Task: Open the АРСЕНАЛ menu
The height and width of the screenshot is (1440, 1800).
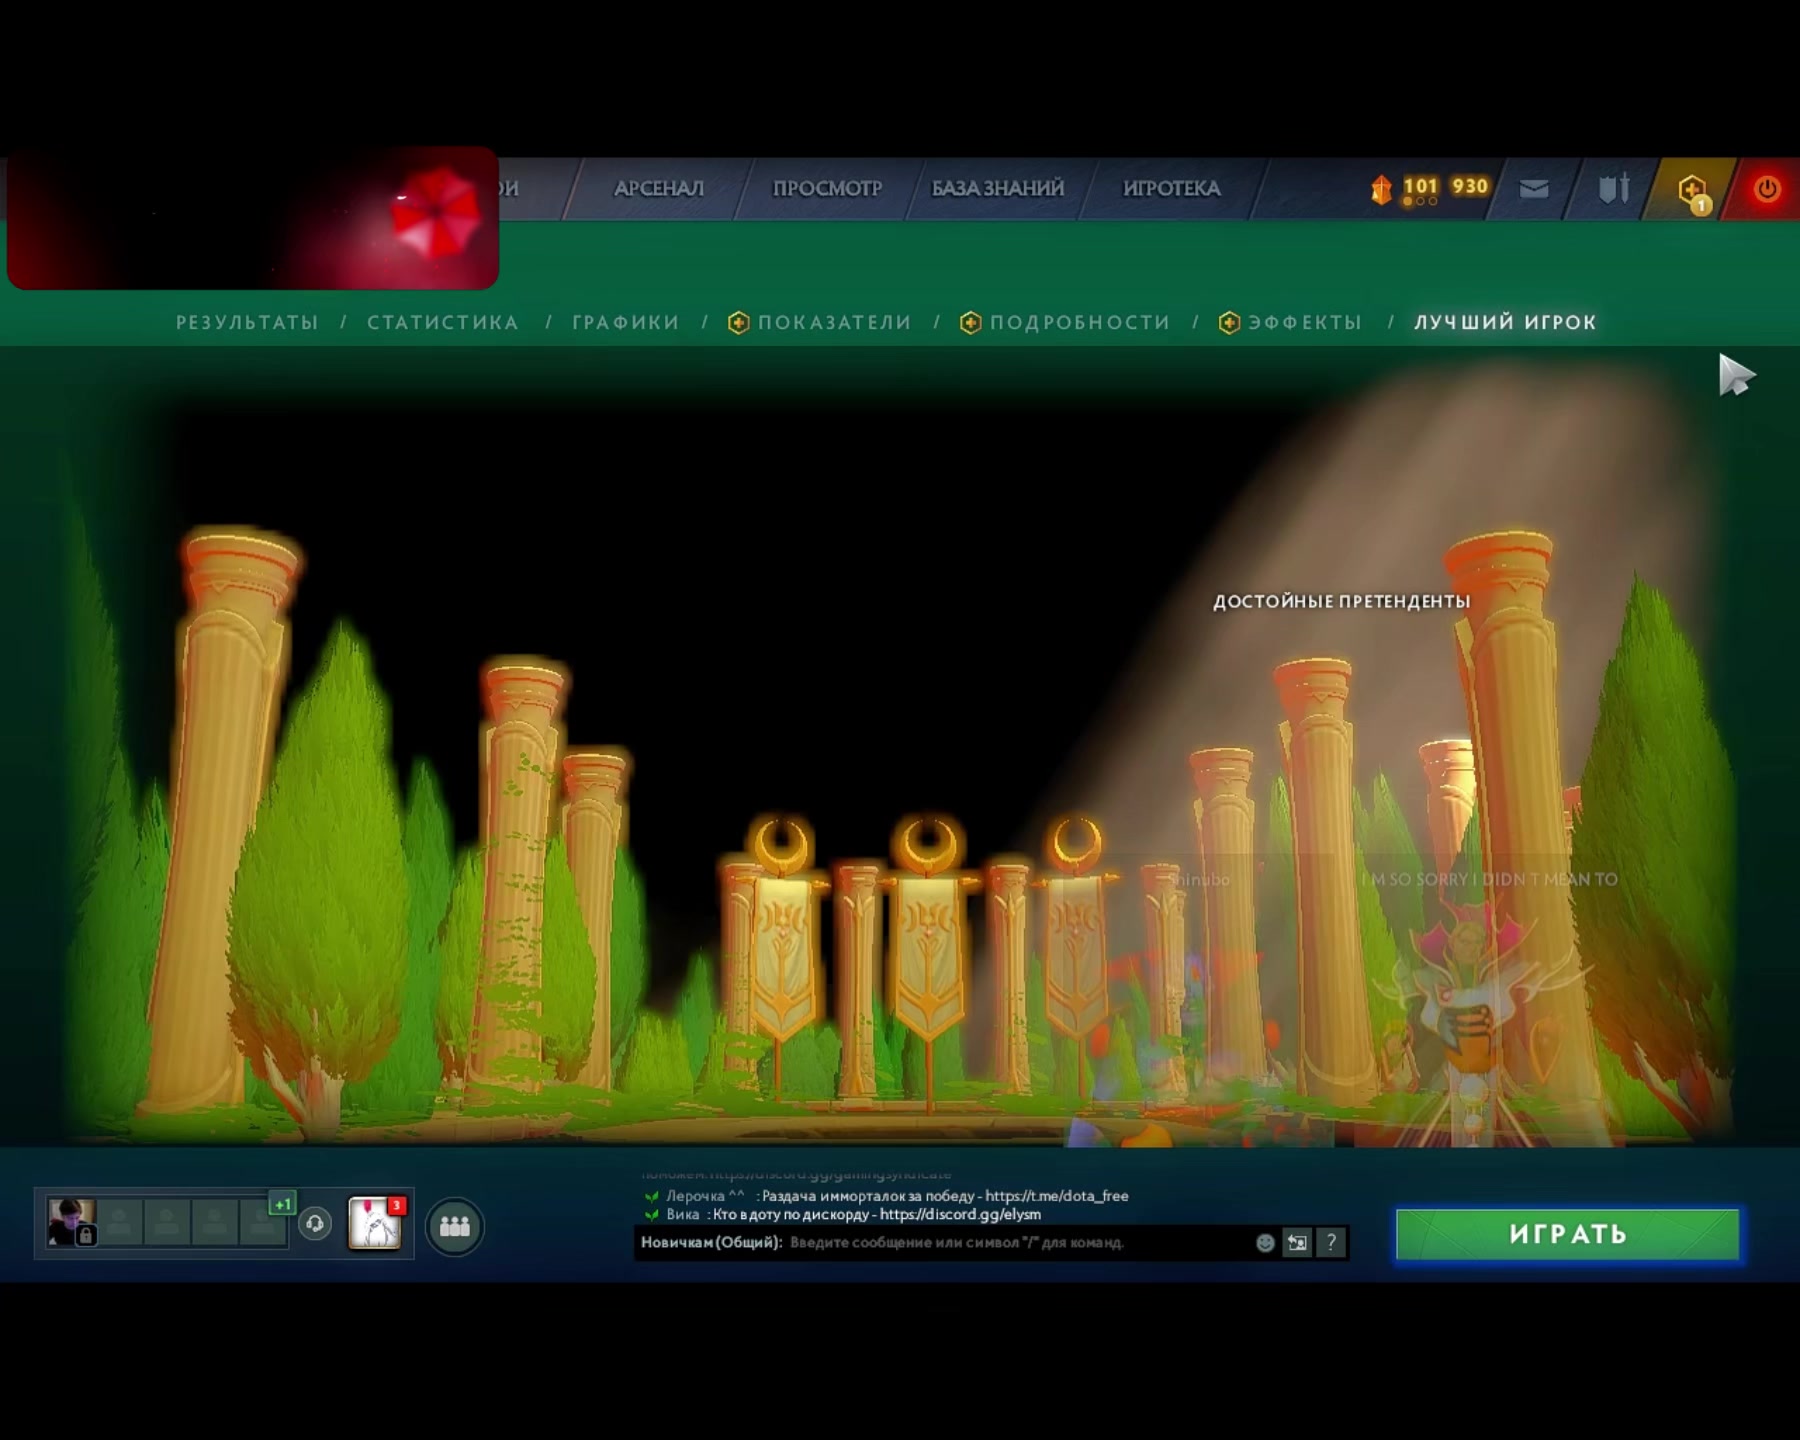Action: pyautogui.click(x=659, y=189)
